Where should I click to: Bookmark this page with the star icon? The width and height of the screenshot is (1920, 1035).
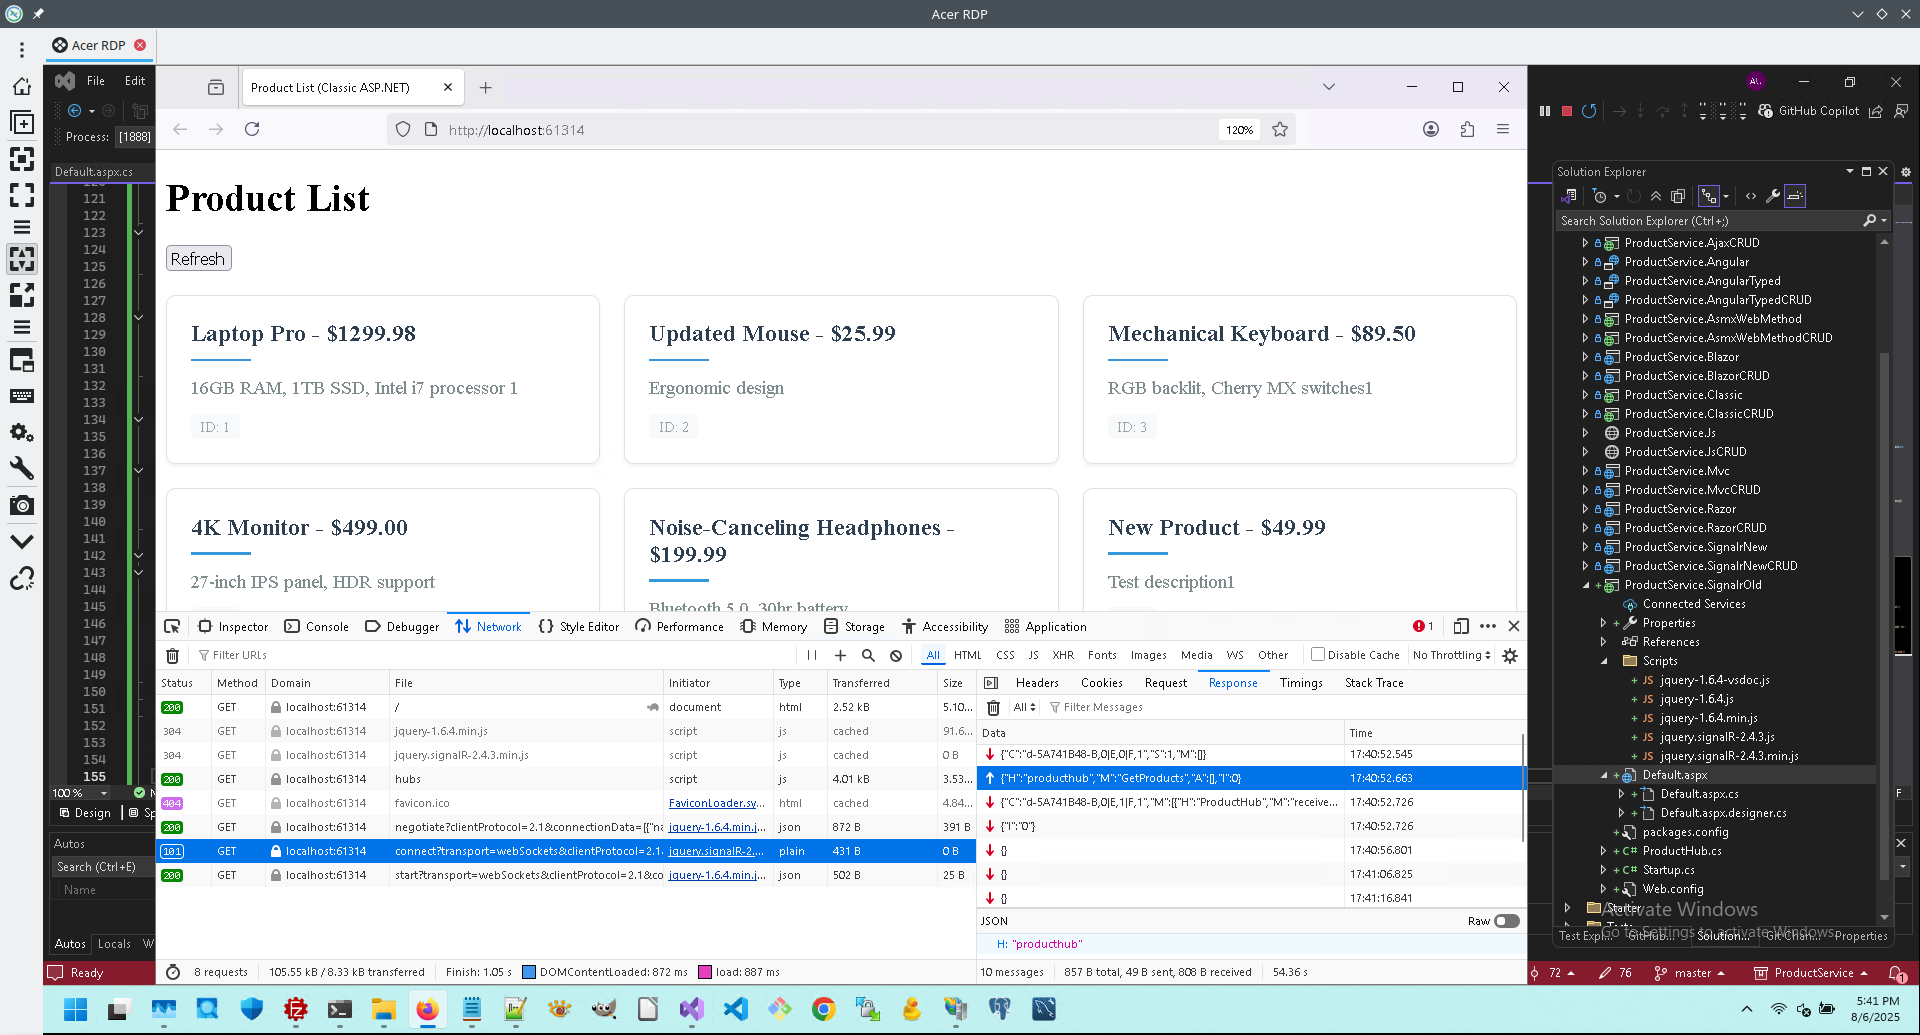1280,129
